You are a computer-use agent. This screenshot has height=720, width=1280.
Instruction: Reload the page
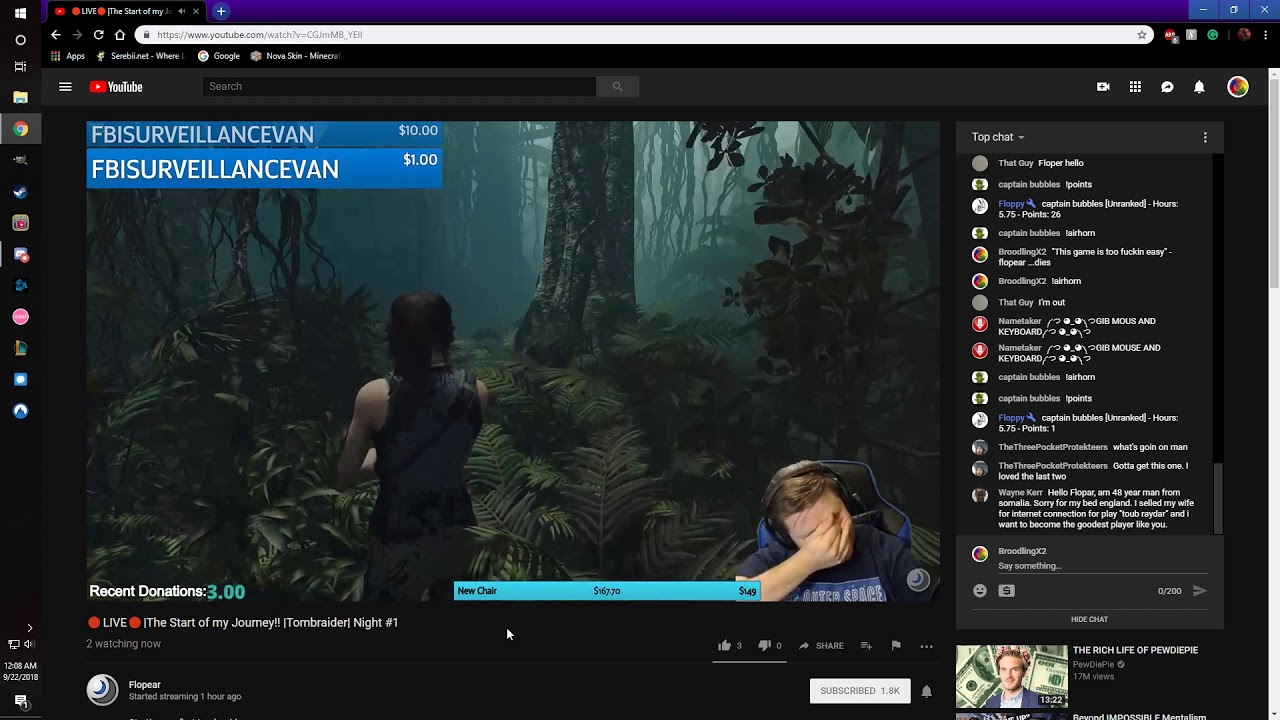tap(99, 35)
